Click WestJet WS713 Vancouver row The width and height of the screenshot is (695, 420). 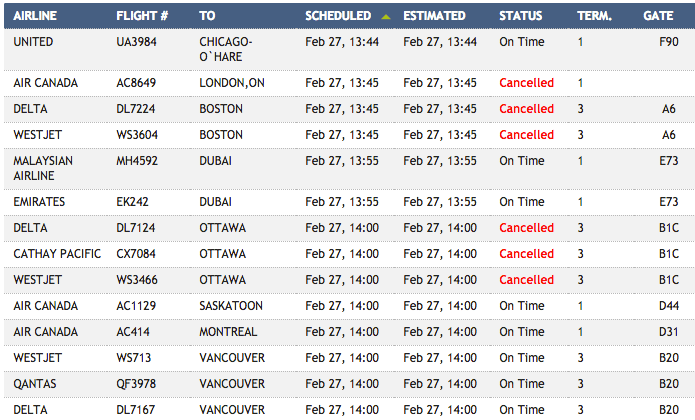[349, 358]
